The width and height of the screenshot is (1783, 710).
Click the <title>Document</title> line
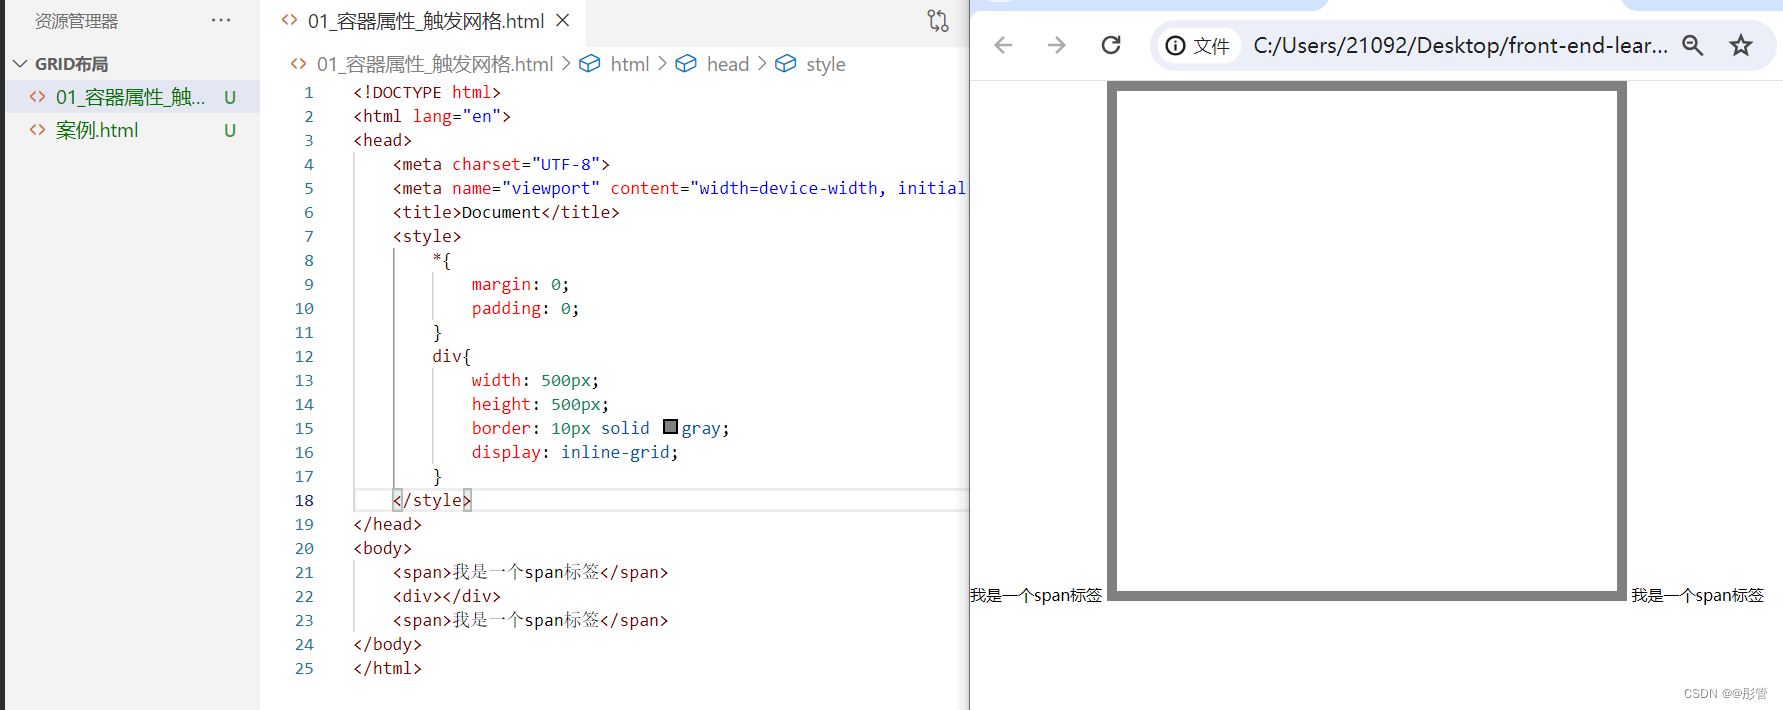tap(506, 212)
